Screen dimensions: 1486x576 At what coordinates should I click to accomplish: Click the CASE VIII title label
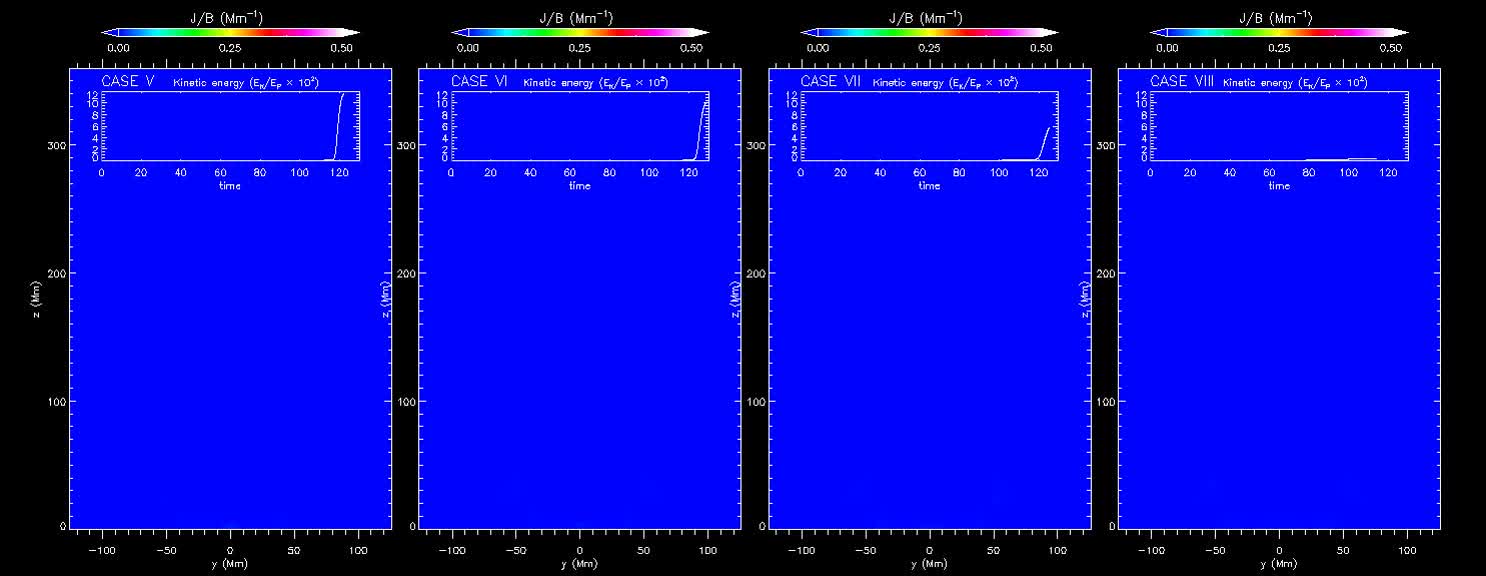pyautogui.click(x=1182, y=81)
